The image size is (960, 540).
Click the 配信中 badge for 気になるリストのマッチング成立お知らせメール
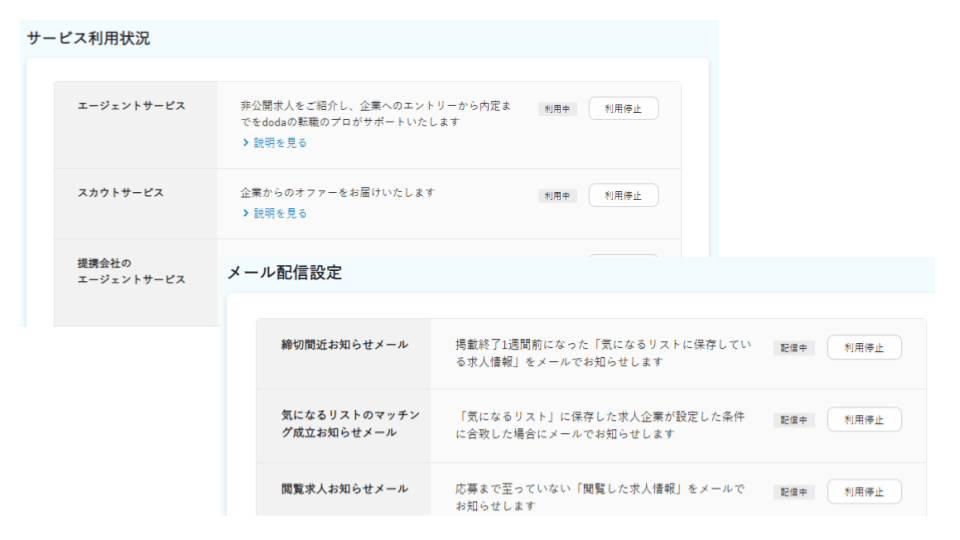(x=793, y=420)
